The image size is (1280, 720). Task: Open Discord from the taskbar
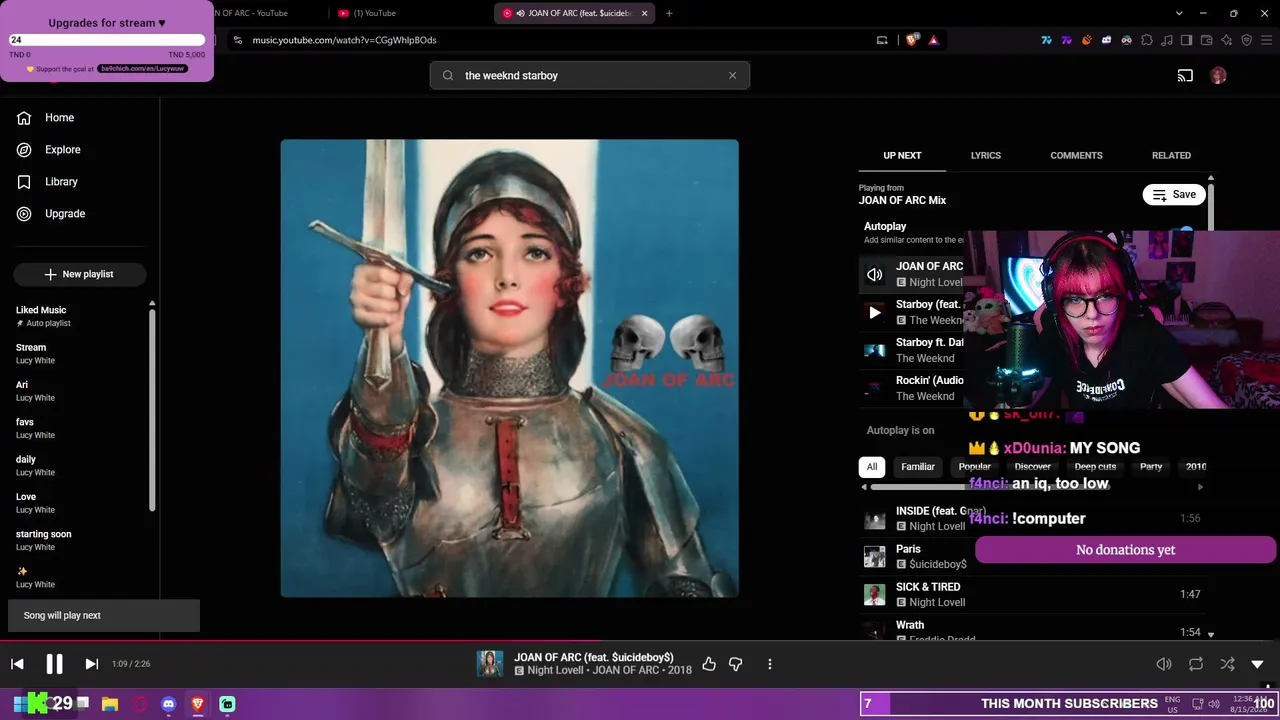click(x=168, y=704)
